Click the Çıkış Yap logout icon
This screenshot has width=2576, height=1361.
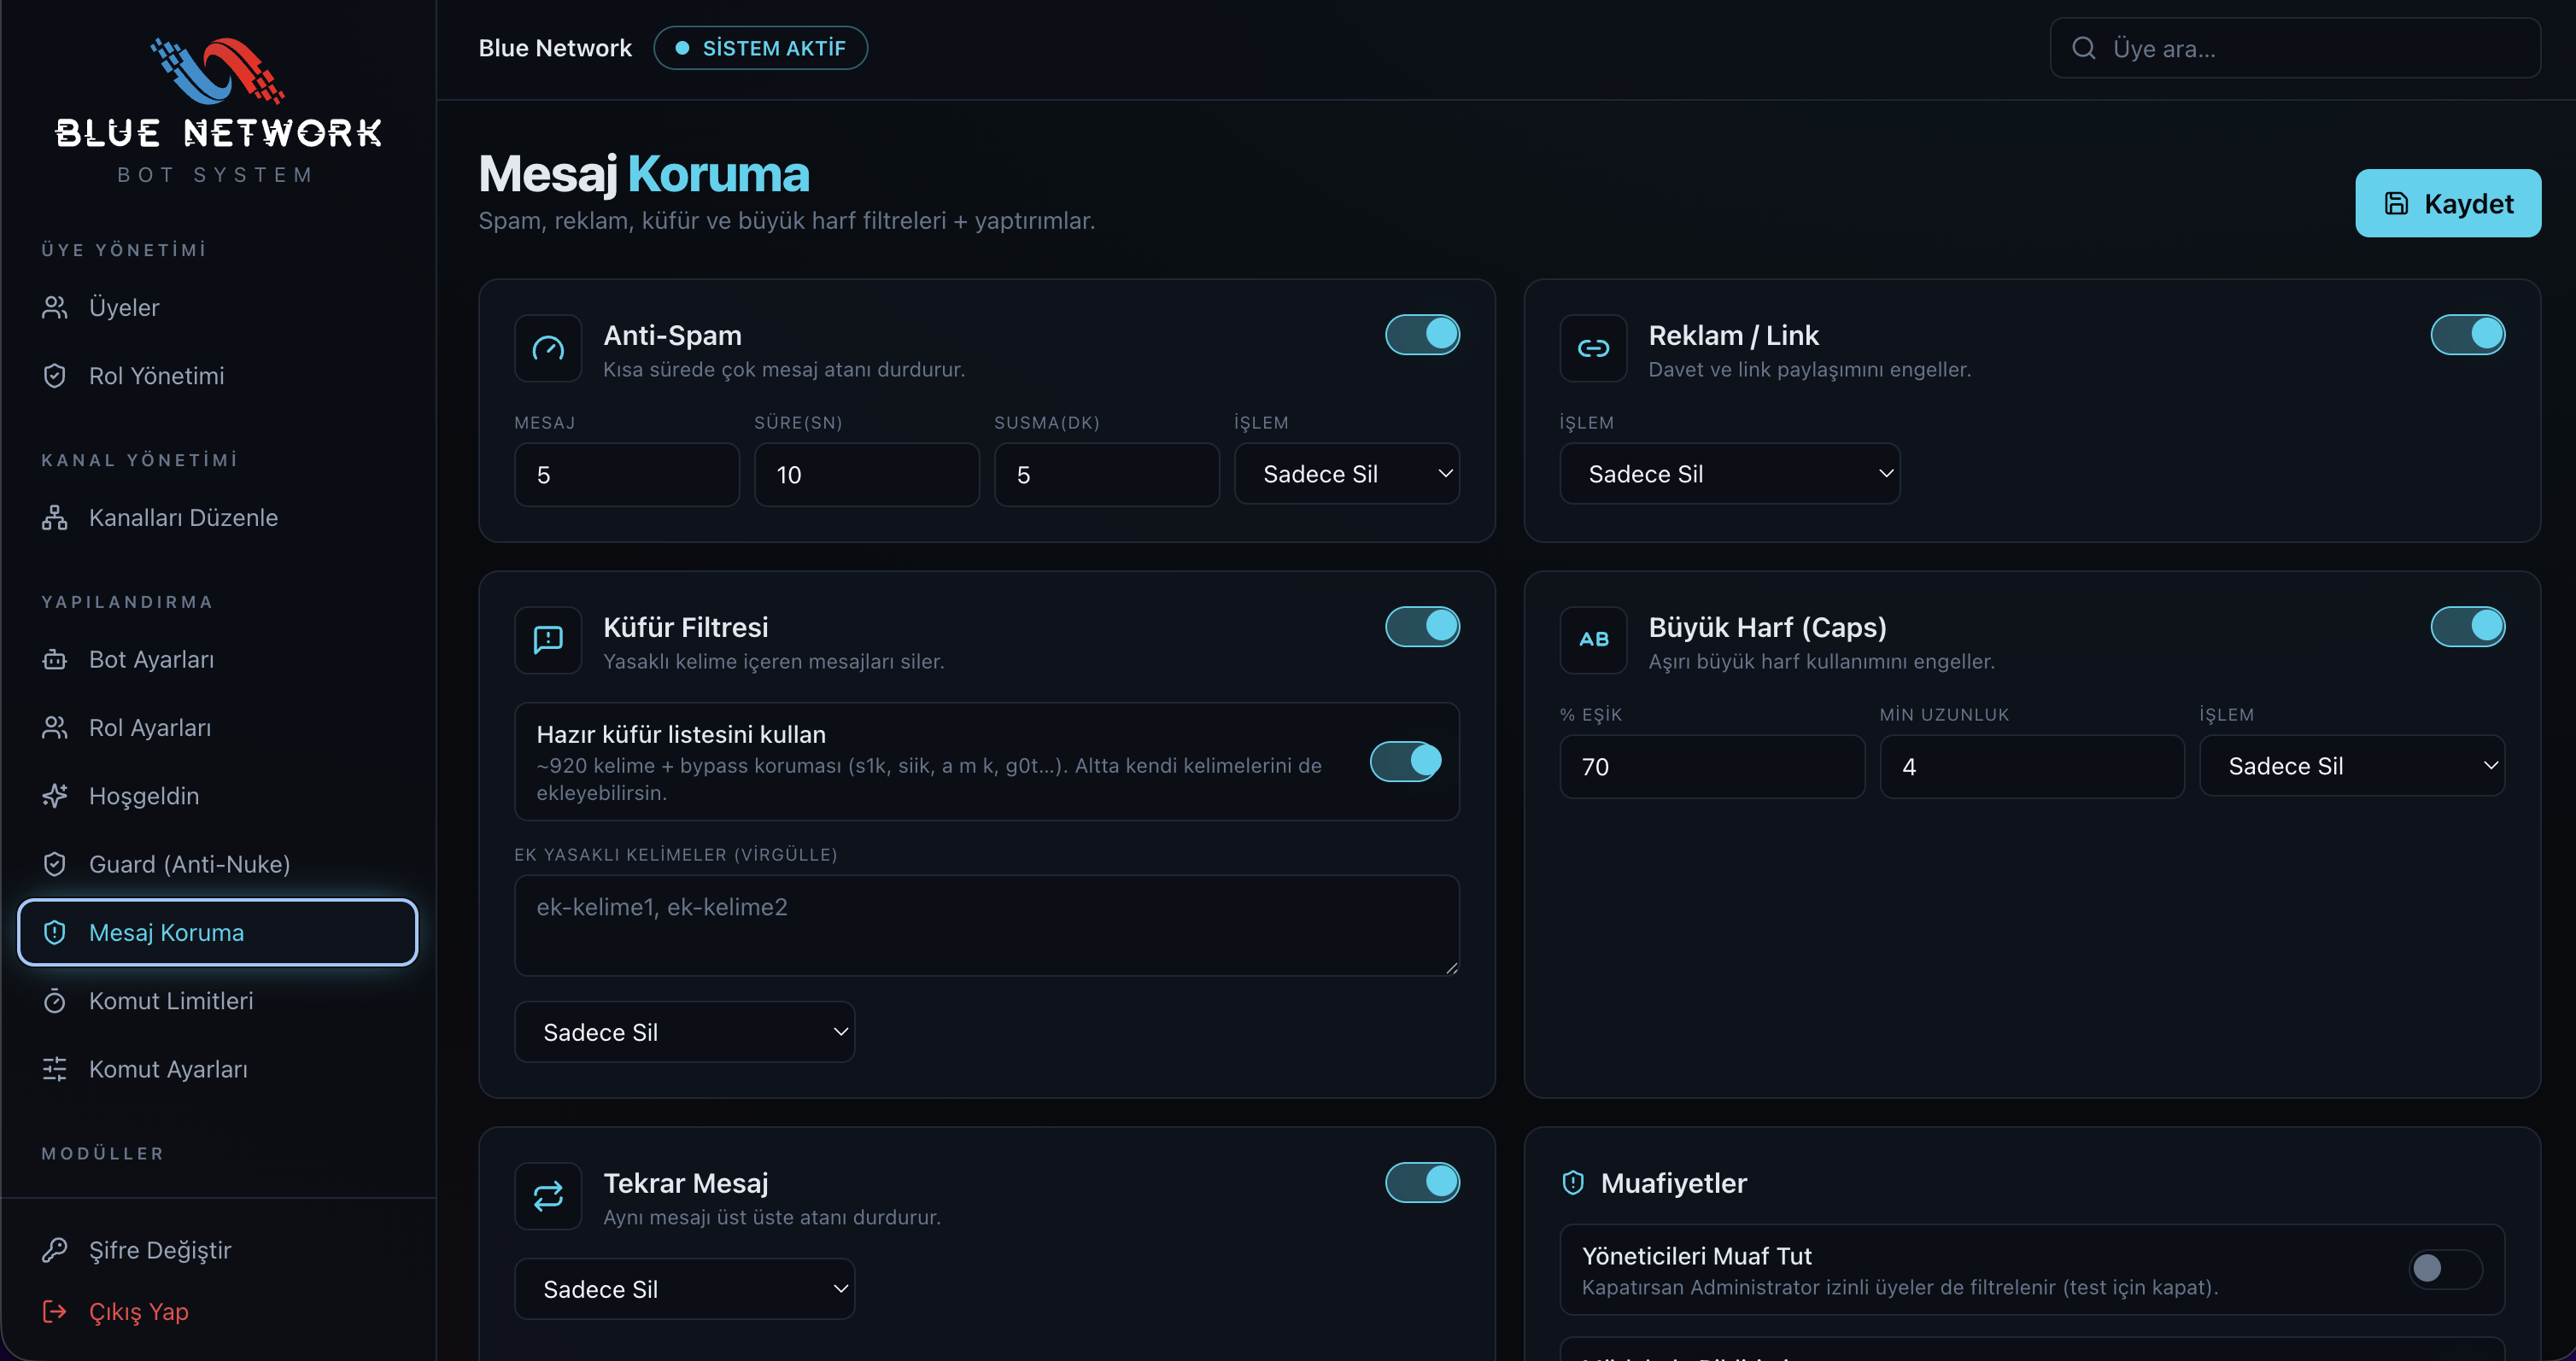(55, 1311)
